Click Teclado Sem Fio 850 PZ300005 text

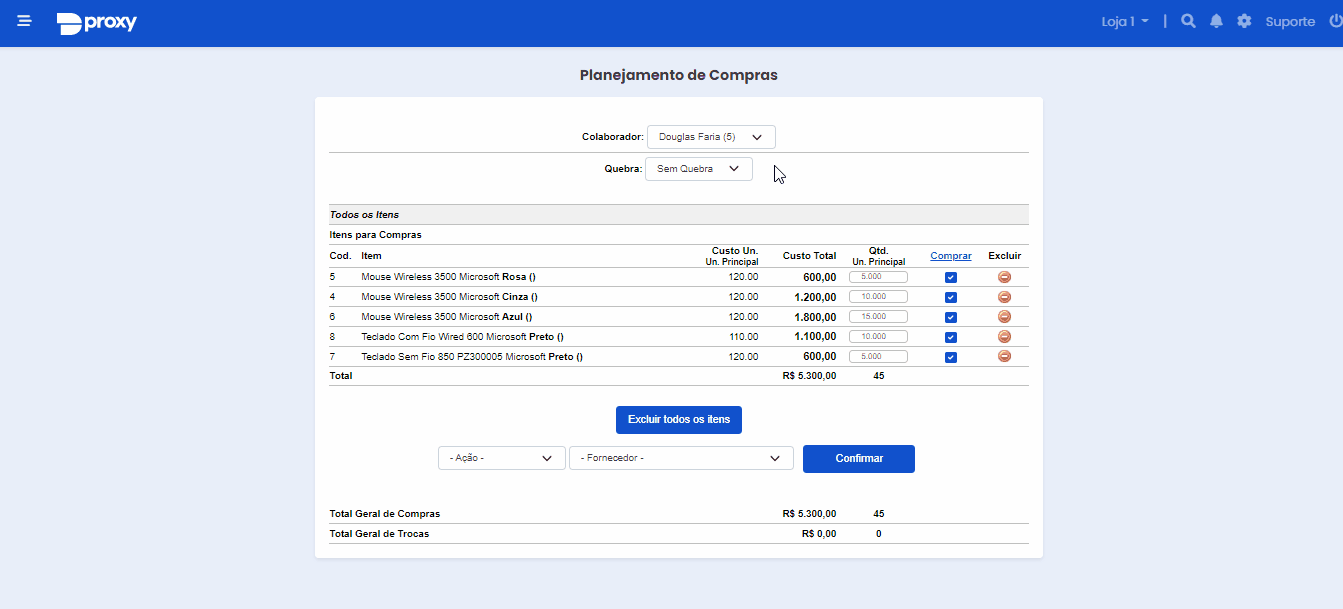point(472,357)
